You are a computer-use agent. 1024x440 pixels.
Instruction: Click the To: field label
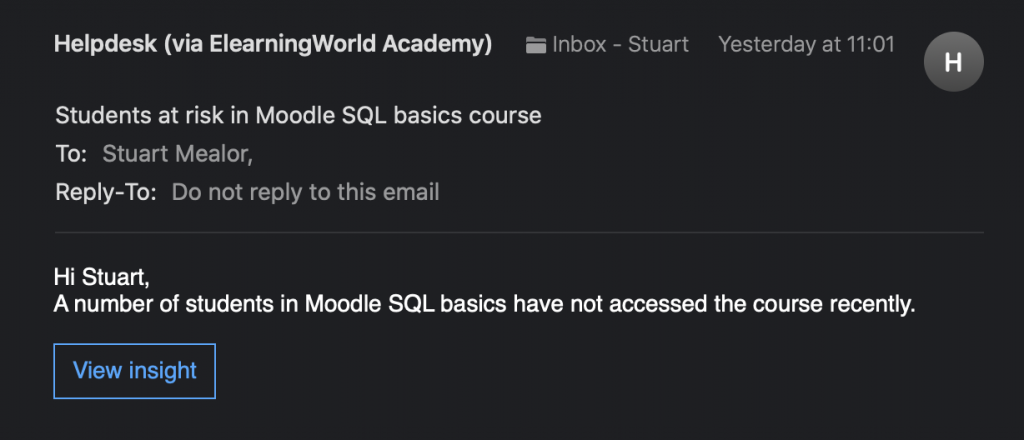tap(71, 153)
